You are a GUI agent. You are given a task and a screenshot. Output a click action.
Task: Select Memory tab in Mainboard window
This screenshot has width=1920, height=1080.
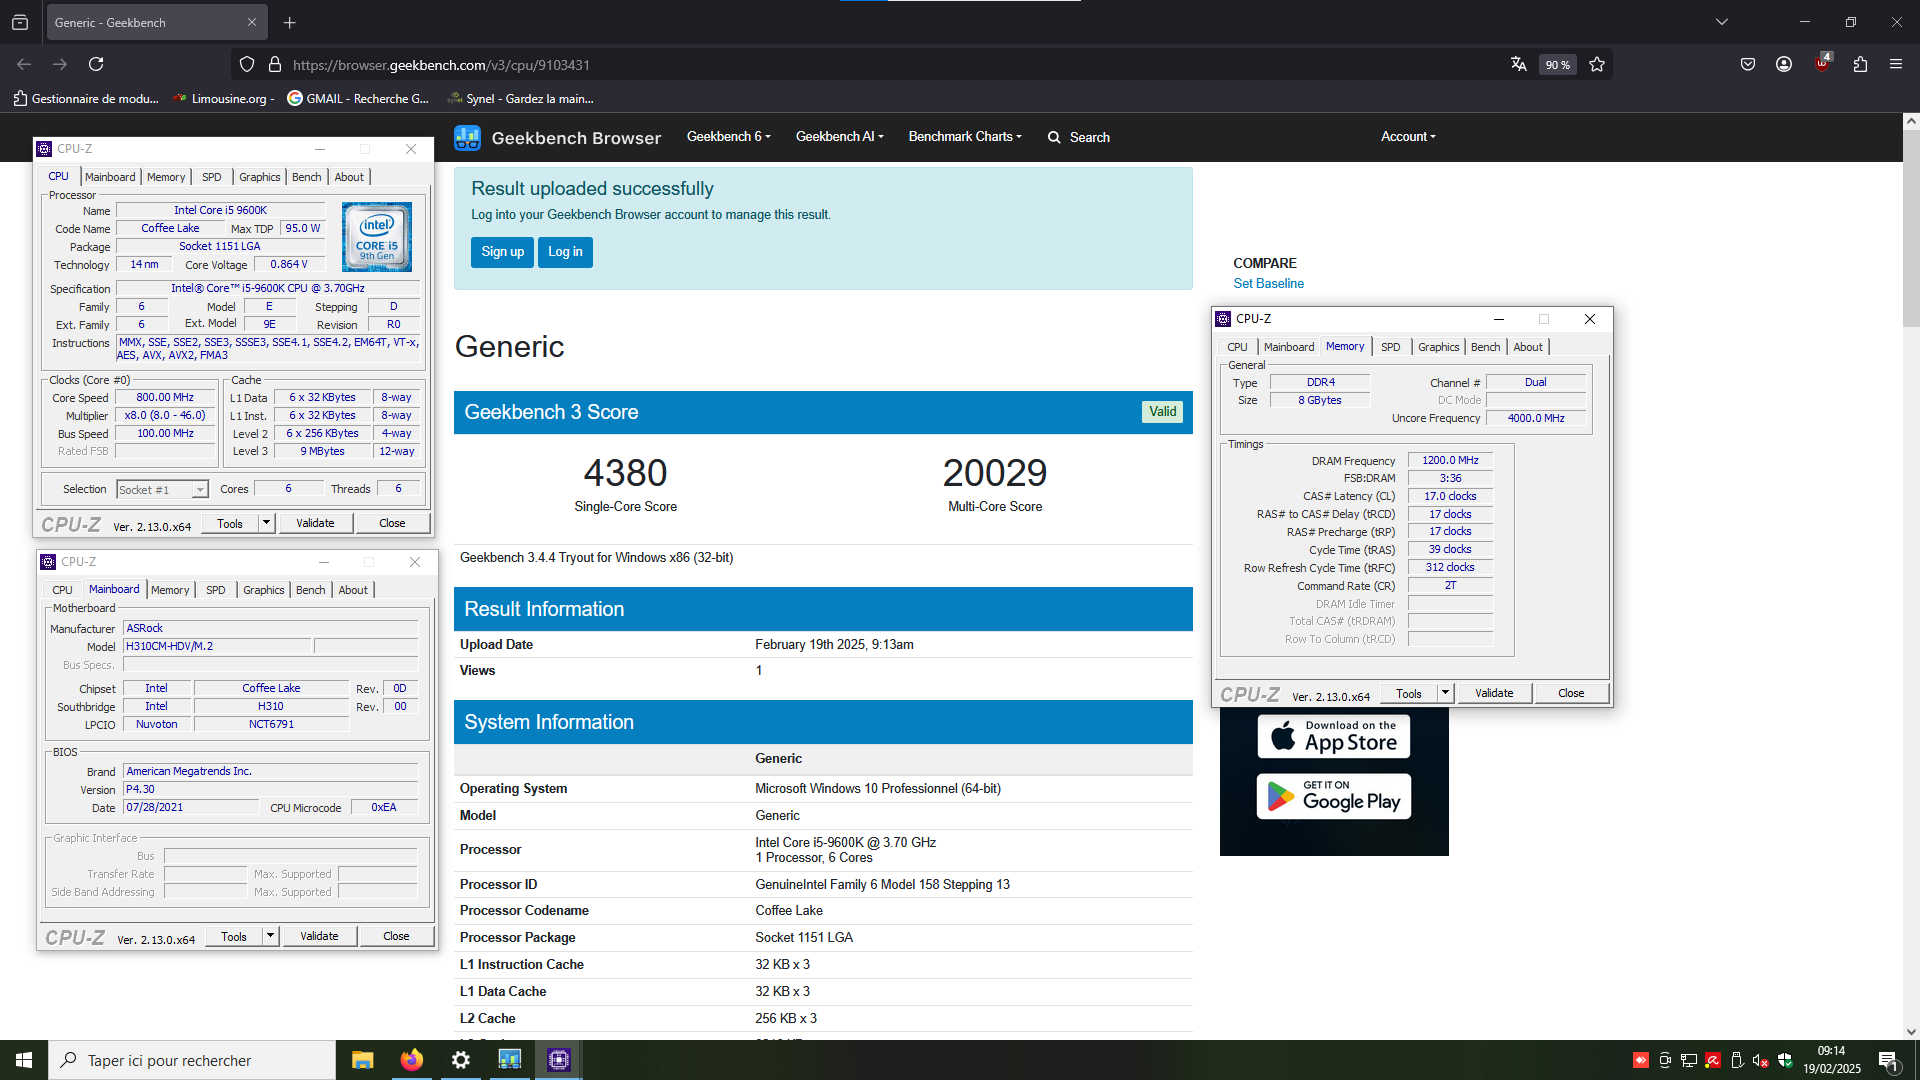[x=170, y=590]
